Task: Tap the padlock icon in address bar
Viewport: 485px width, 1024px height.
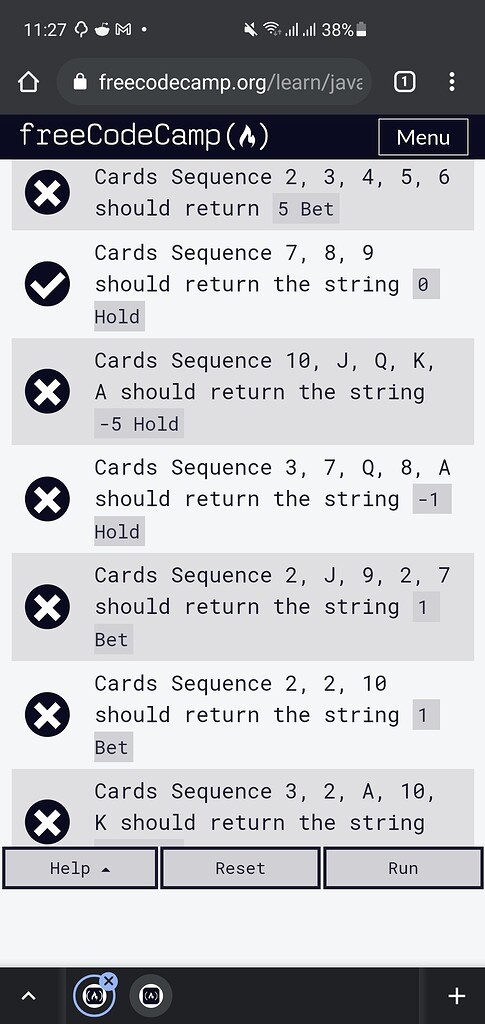Action: pos(80,82)
